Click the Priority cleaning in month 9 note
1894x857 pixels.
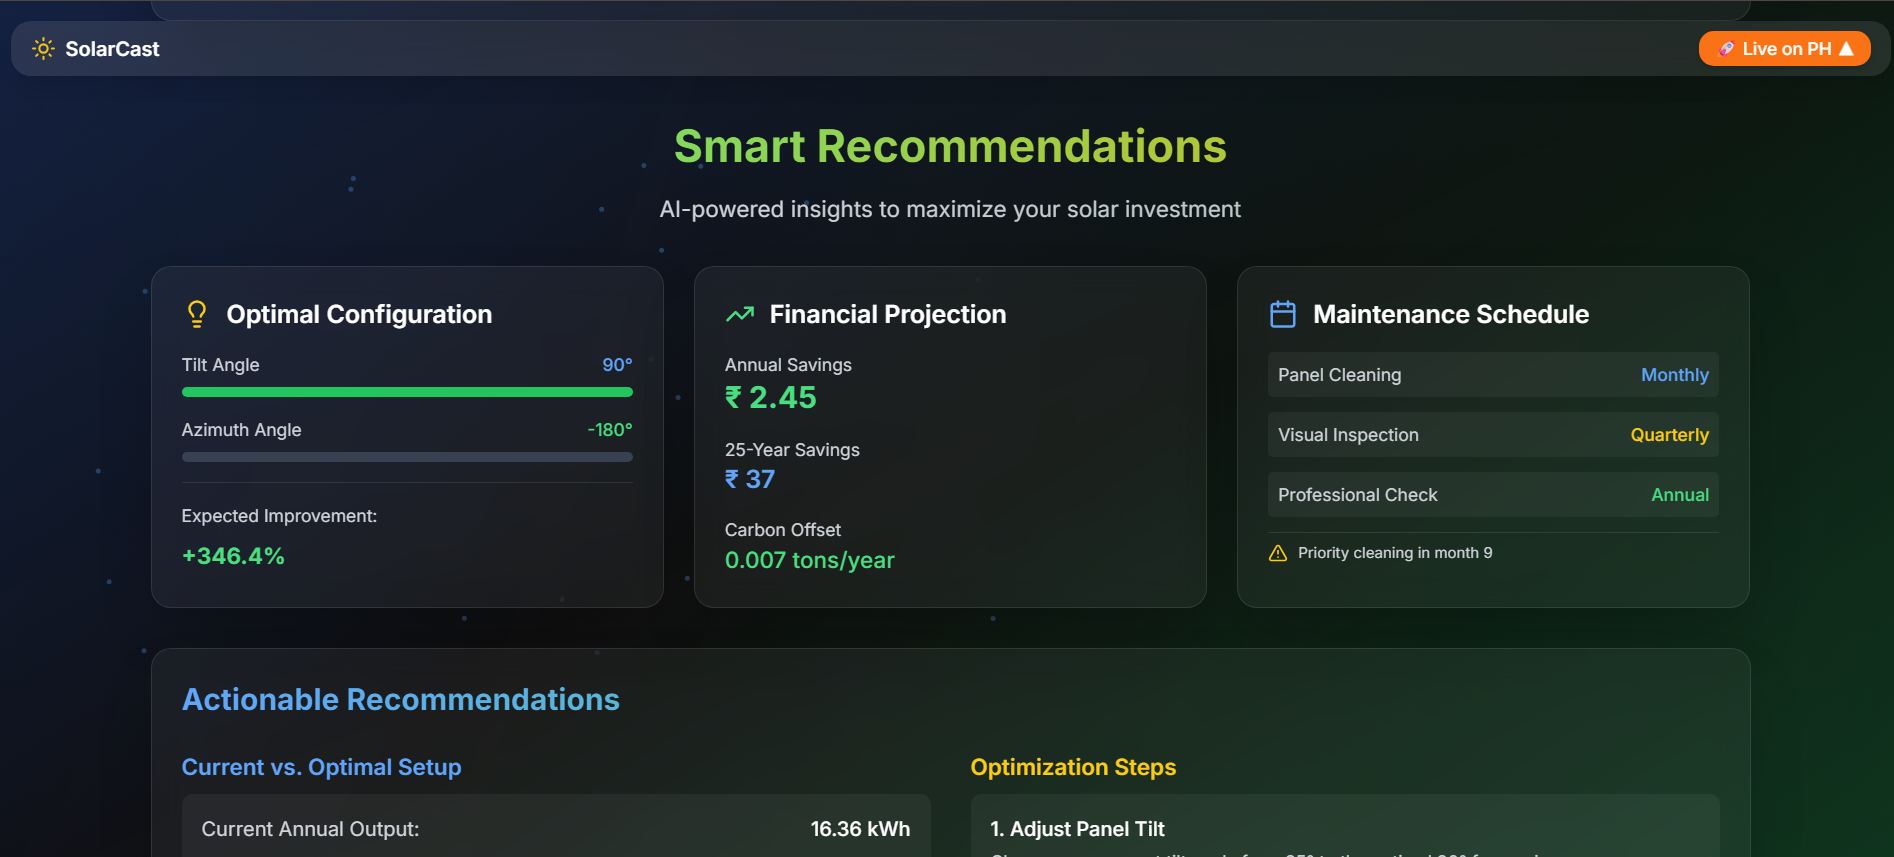point(1395,553)
